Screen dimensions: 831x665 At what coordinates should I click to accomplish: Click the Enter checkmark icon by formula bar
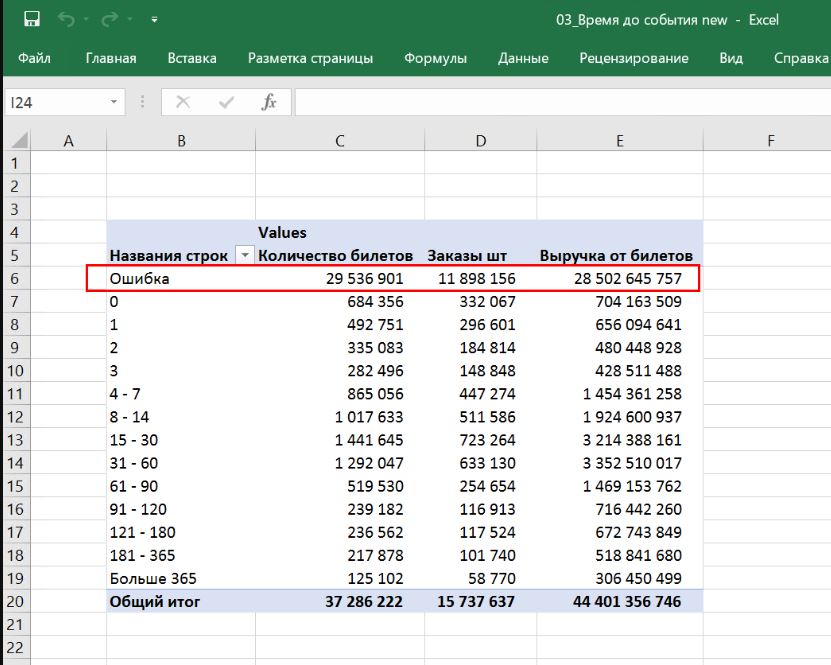pyautogui.click(x=226, y=102)
